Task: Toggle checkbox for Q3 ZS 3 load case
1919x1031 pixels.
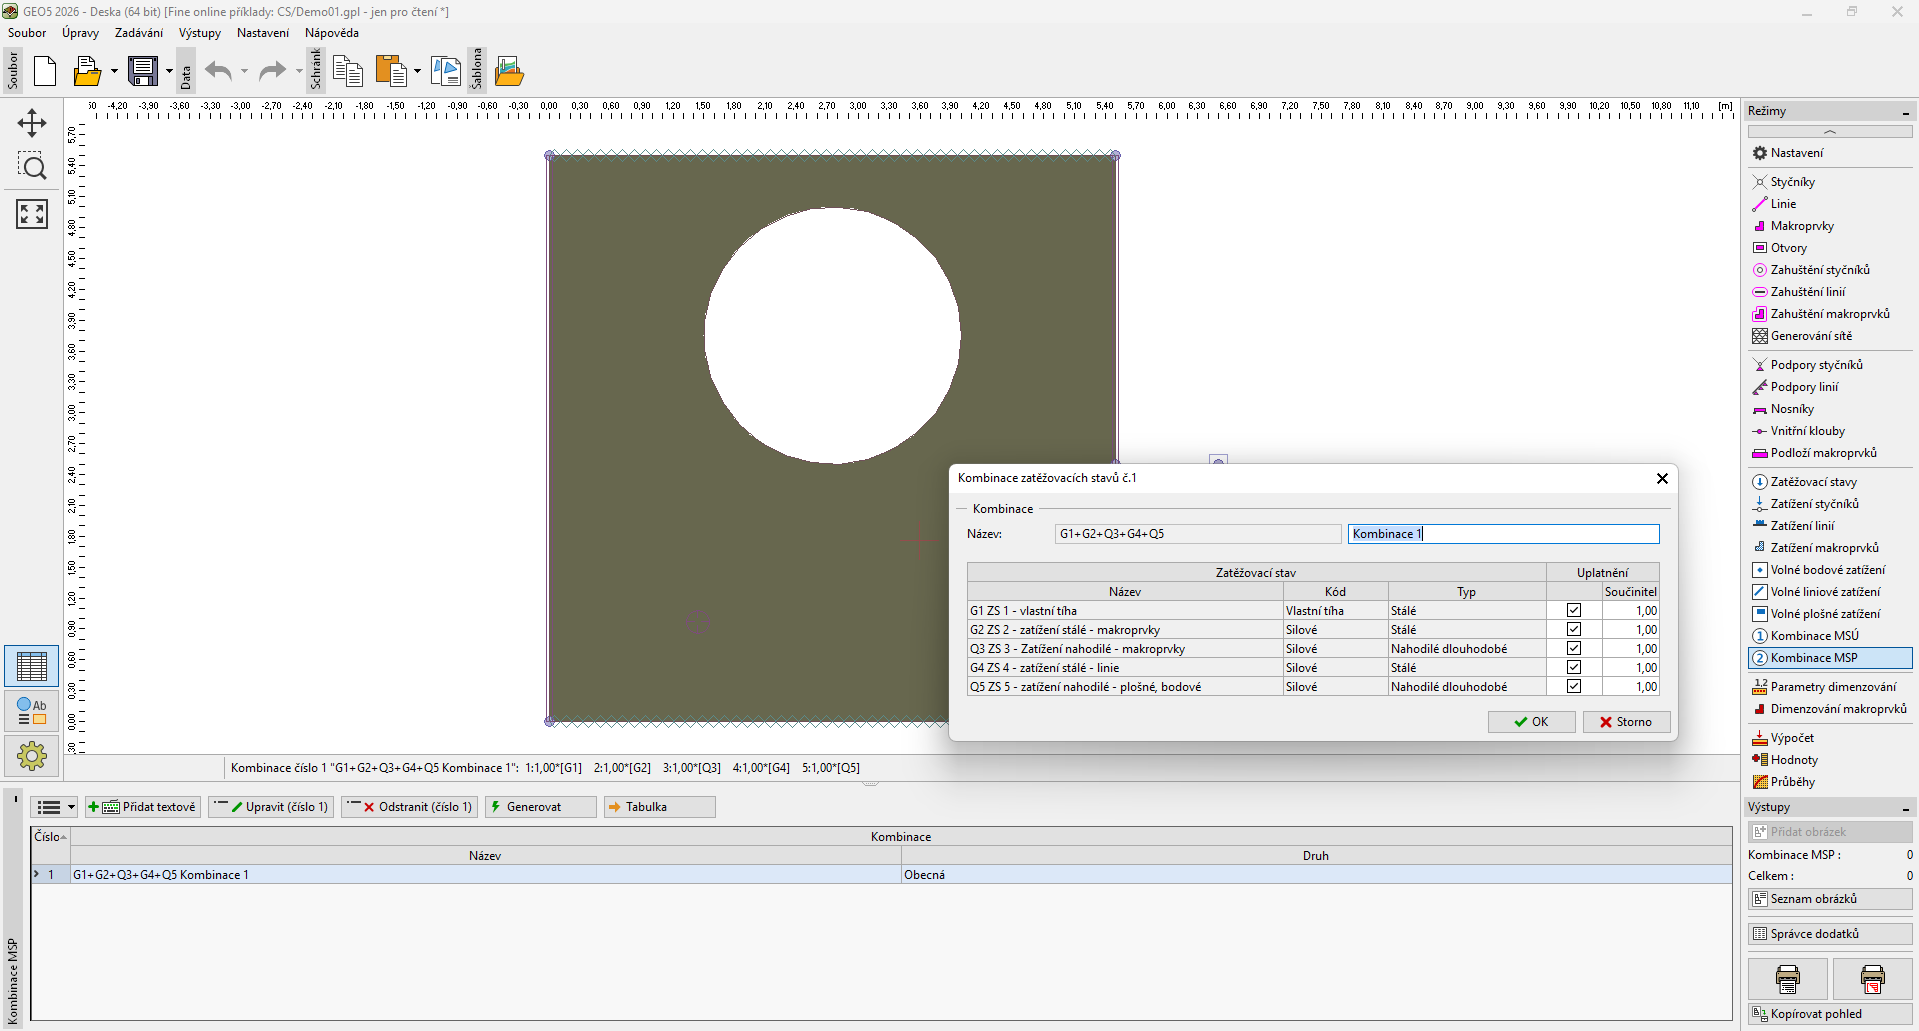Action: tap(1574, 648)
